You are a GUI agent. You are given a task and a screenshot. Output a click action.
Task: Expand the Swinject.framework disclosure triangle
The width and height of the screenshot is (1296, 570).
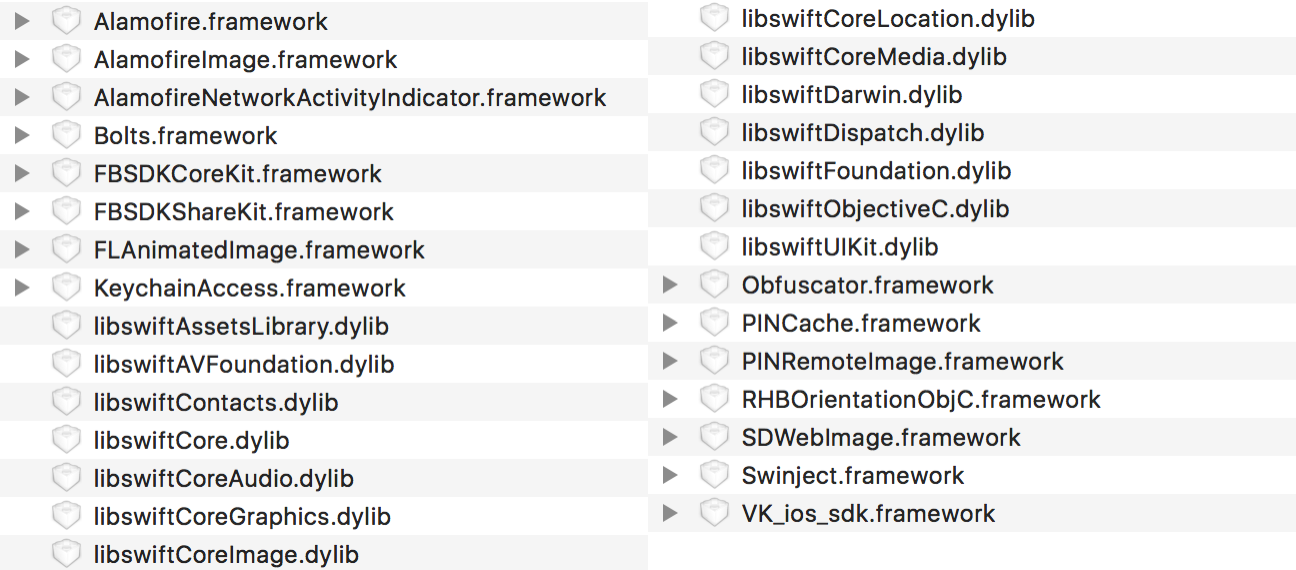point(670,475)
